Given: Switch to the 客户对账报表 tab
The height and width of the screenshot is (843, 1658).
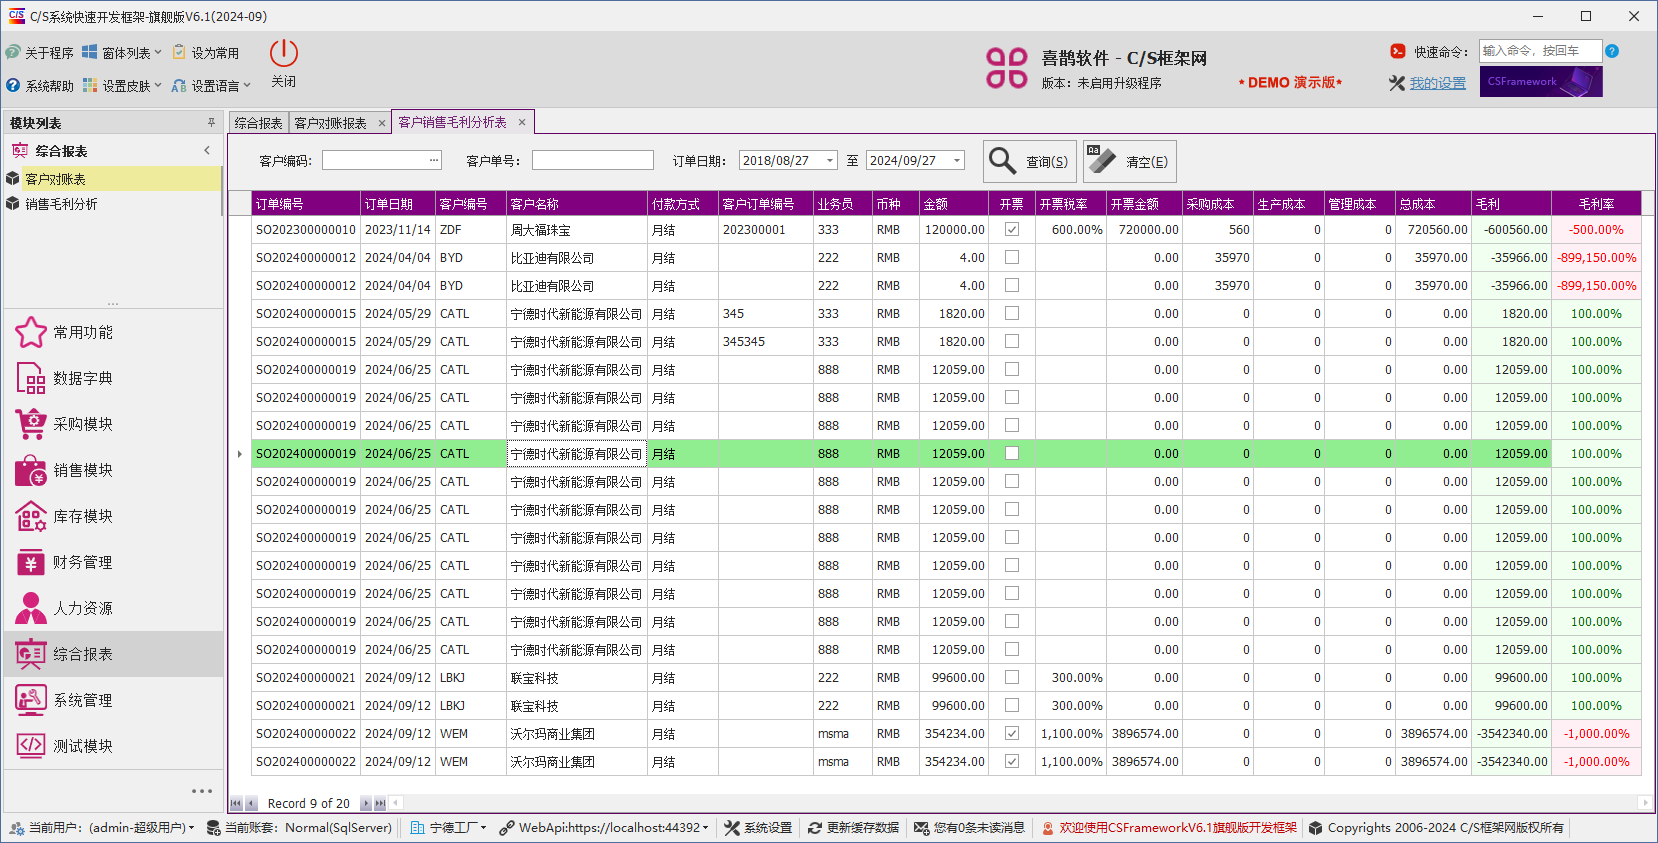Looking at the screenshot, I should pyautogui.click(x=331, y=123).
